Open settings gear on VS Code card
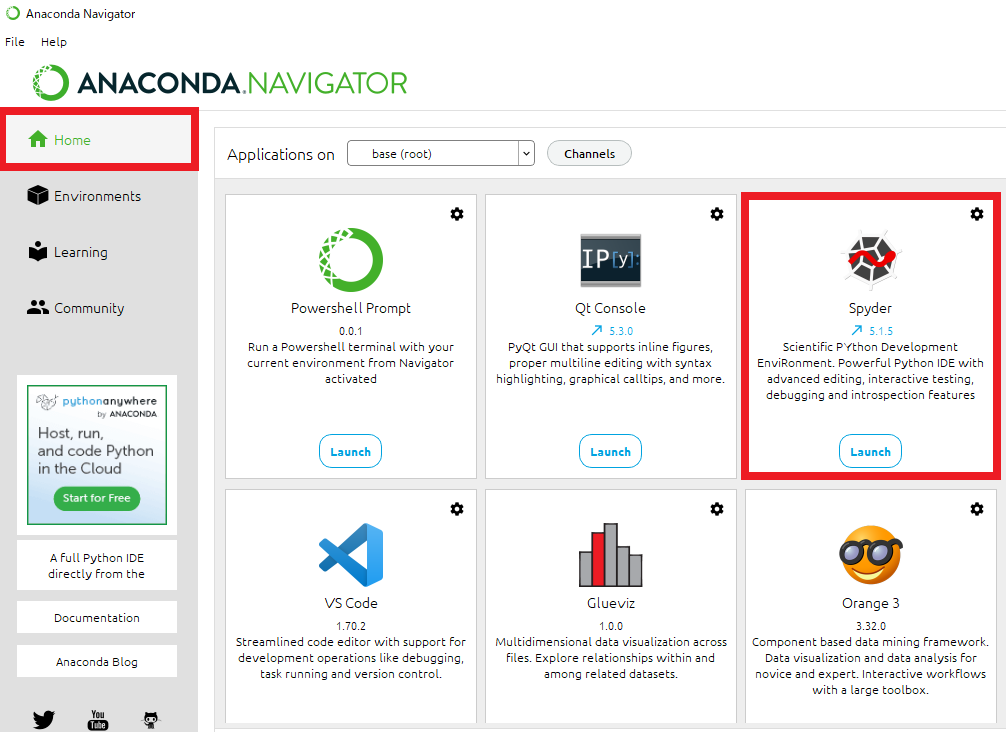1006x732 pixels. click(457, 509)
